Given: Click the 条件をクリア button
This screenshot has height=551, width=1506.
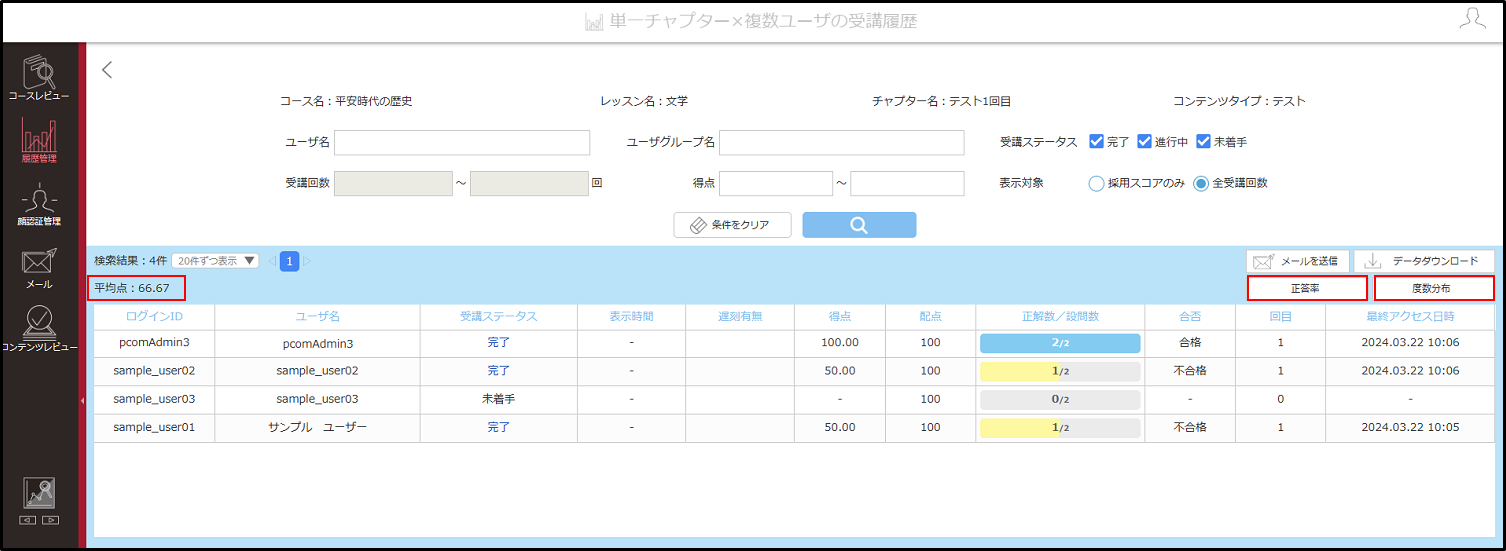Looking at the screenshot, I should coord(732,225).
